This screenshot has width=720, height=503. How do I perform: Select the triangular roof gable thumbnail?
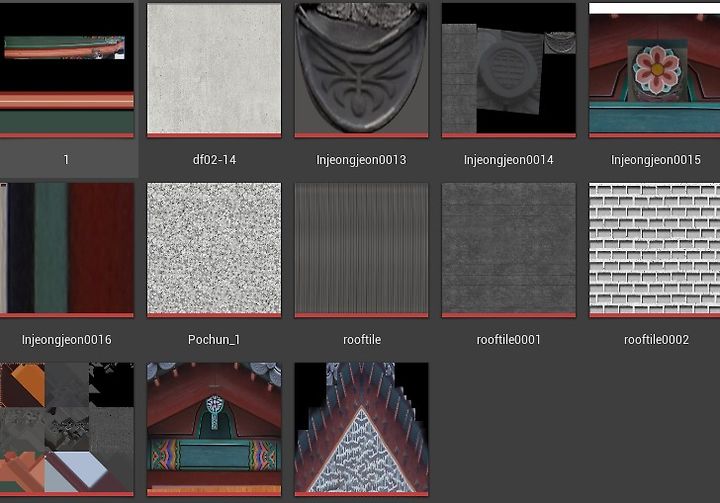pyautogui.click(x=361, y=430)
